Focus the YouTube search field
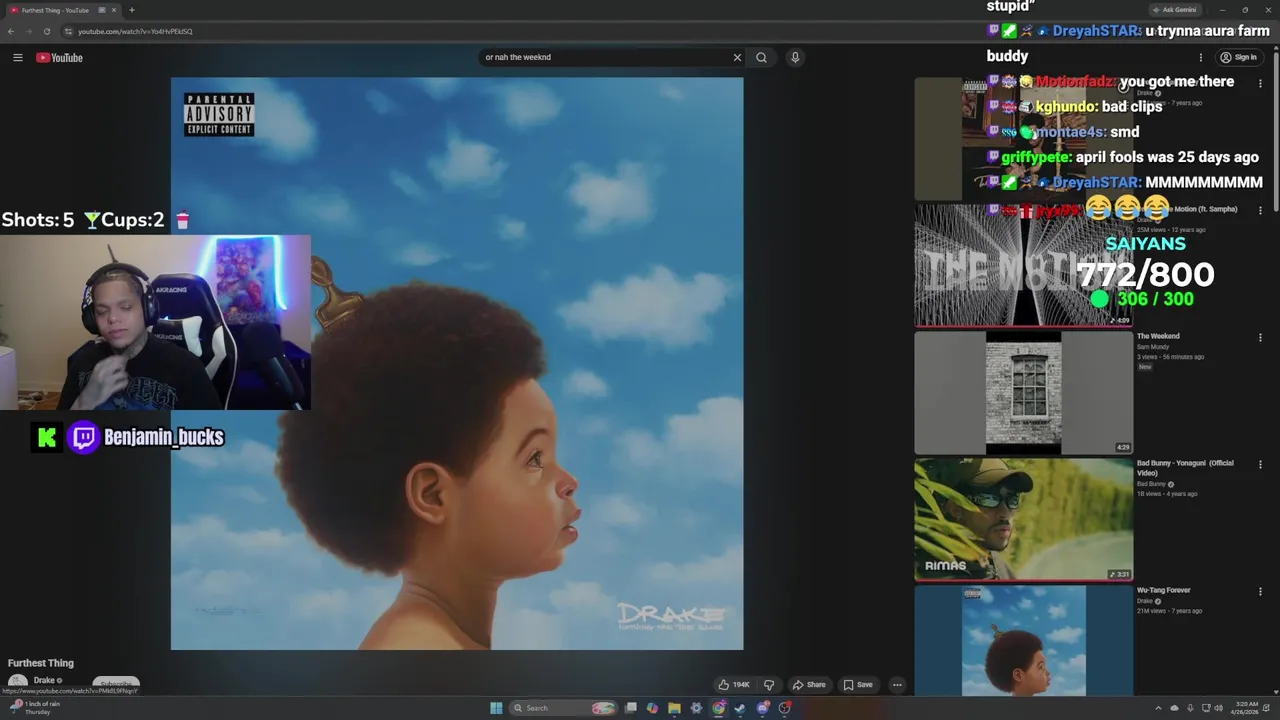 point(605,57)
